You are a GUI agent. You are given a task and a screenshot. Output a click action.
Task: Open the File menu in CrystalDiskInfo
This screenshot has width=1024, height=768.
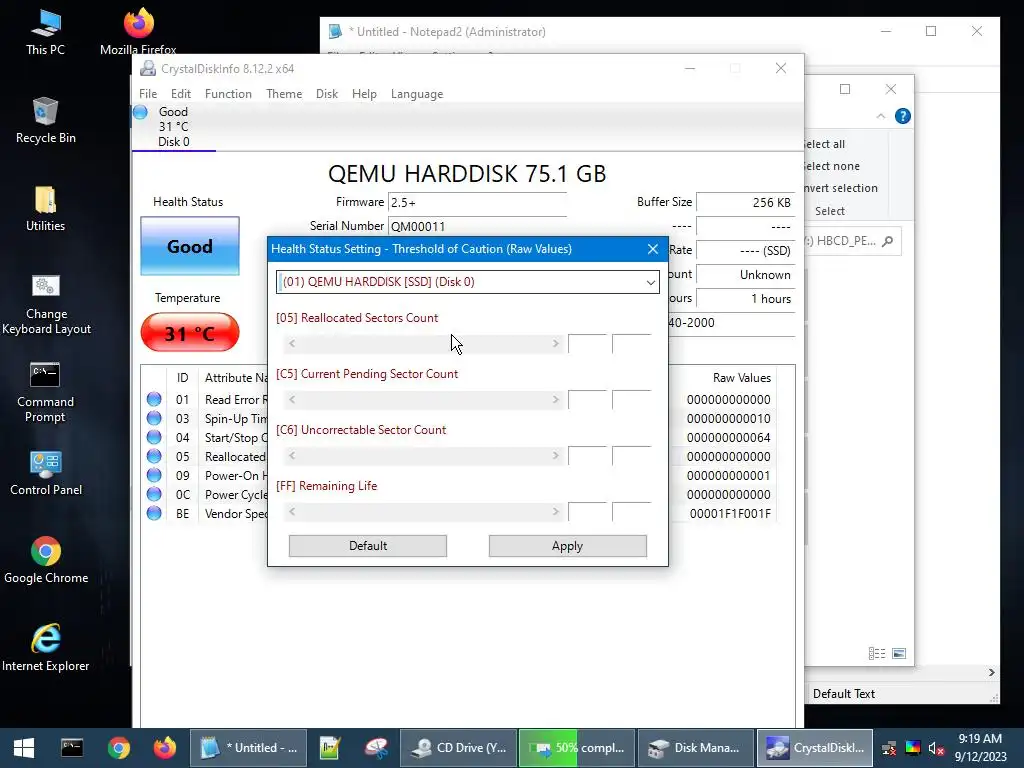(148, 94)
